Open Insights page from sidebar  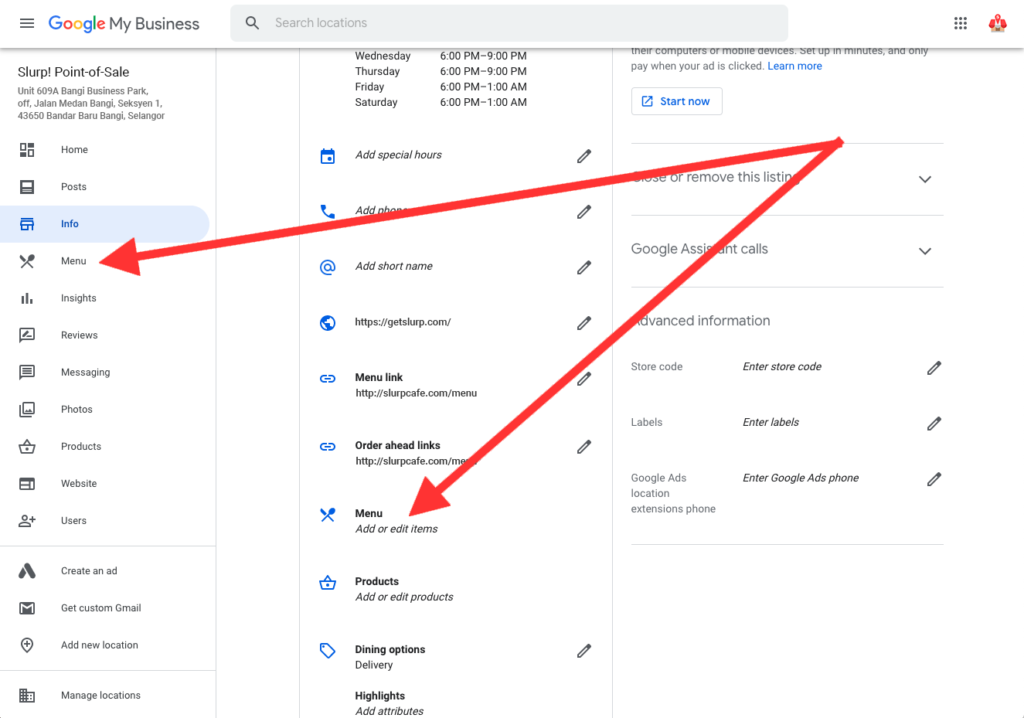click(78, 298)
